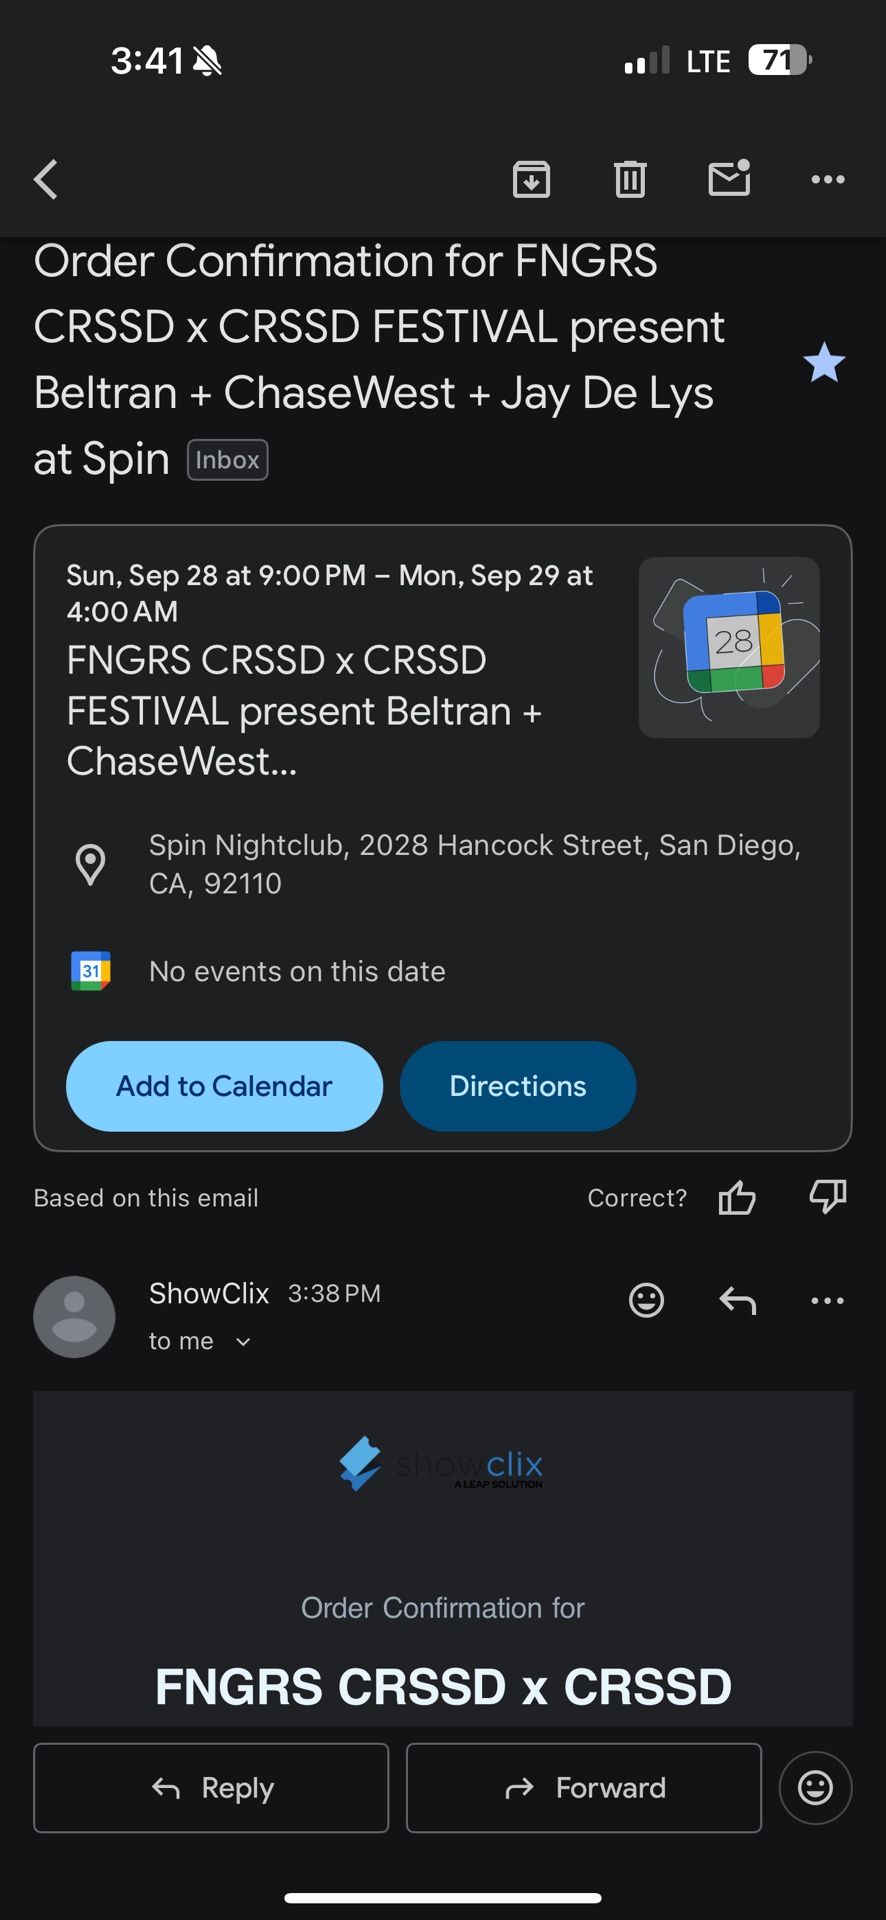The image size is (886, 1920).
Task: Toggle the star on this email
Action: click(824, 362)
